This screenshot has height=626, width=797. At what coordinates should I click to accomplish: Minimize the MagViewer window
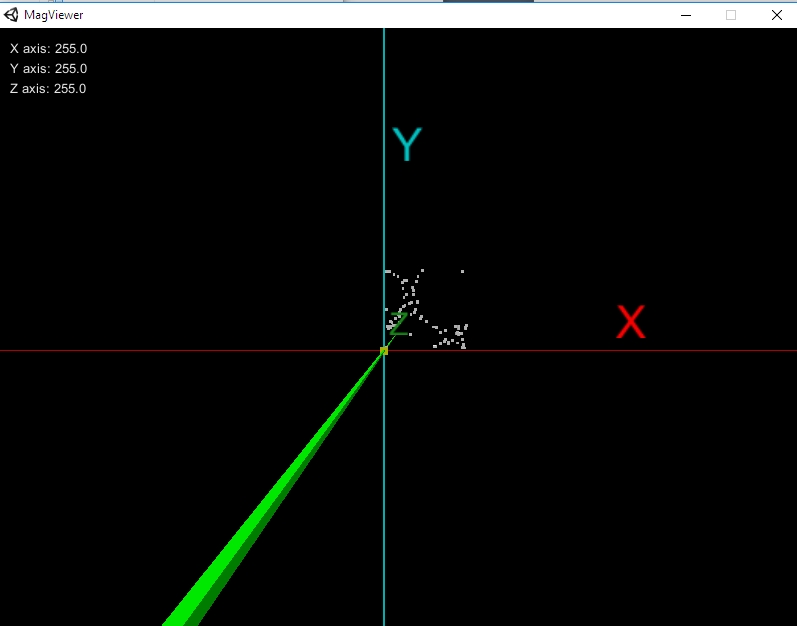pos(686,15)
